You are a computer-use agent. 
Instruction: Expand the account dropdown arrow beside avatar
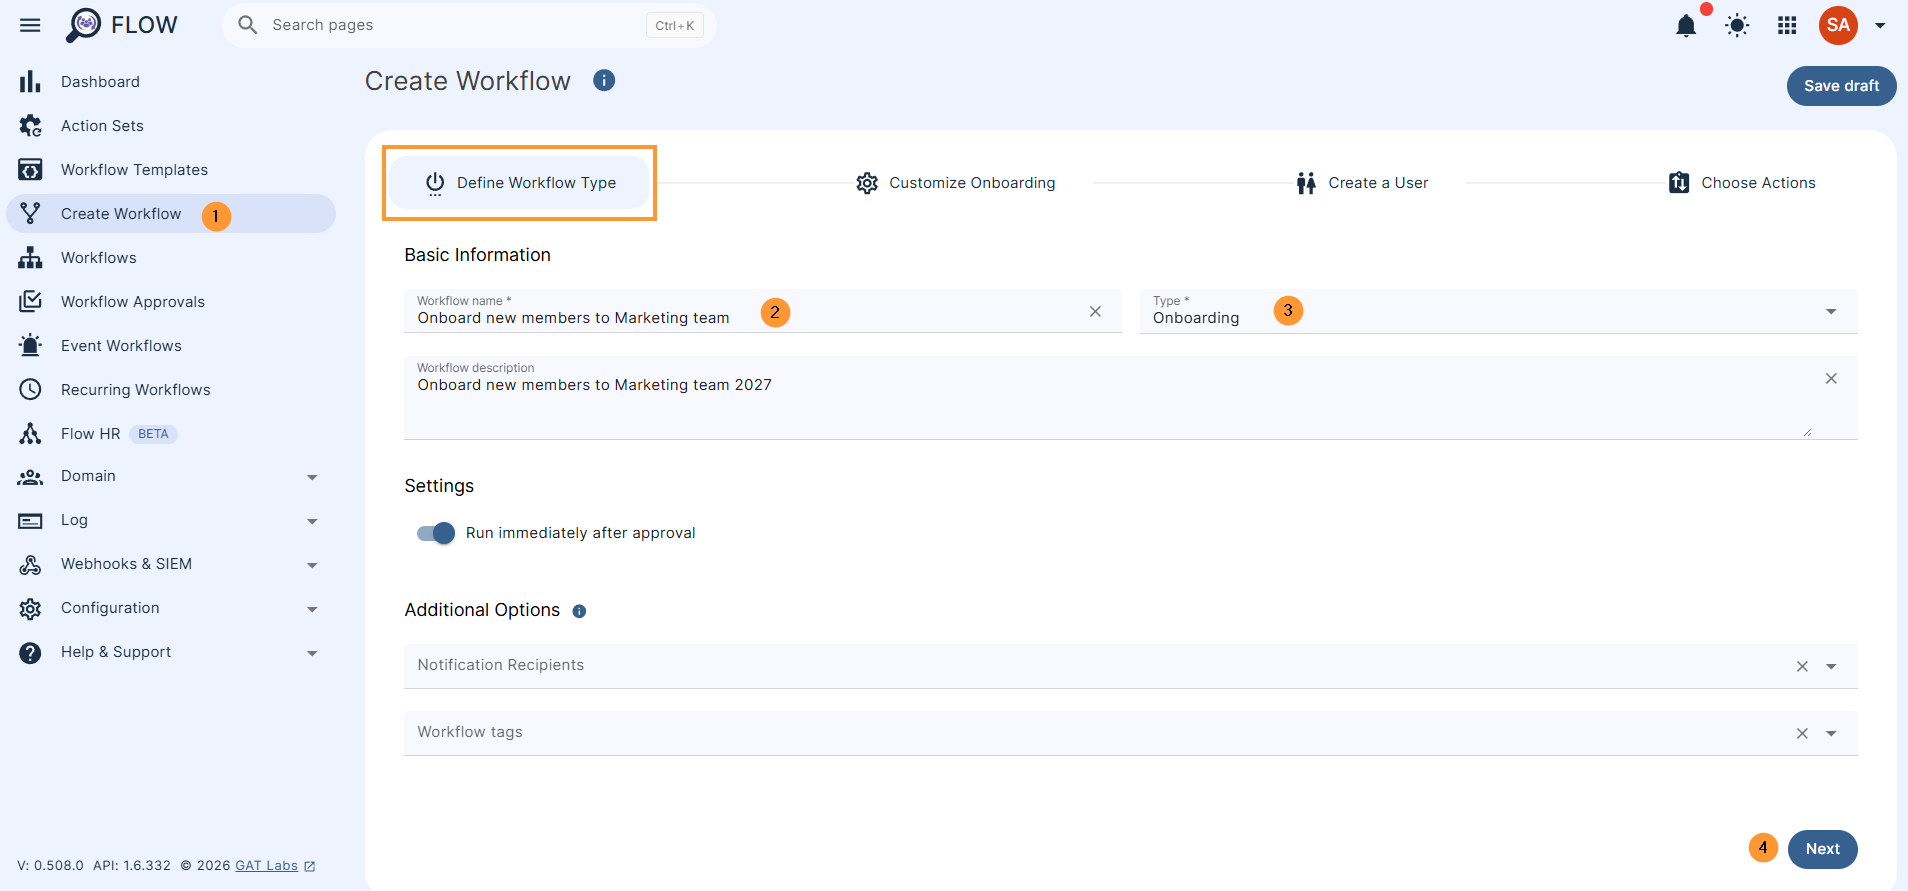click(1880, 26)
